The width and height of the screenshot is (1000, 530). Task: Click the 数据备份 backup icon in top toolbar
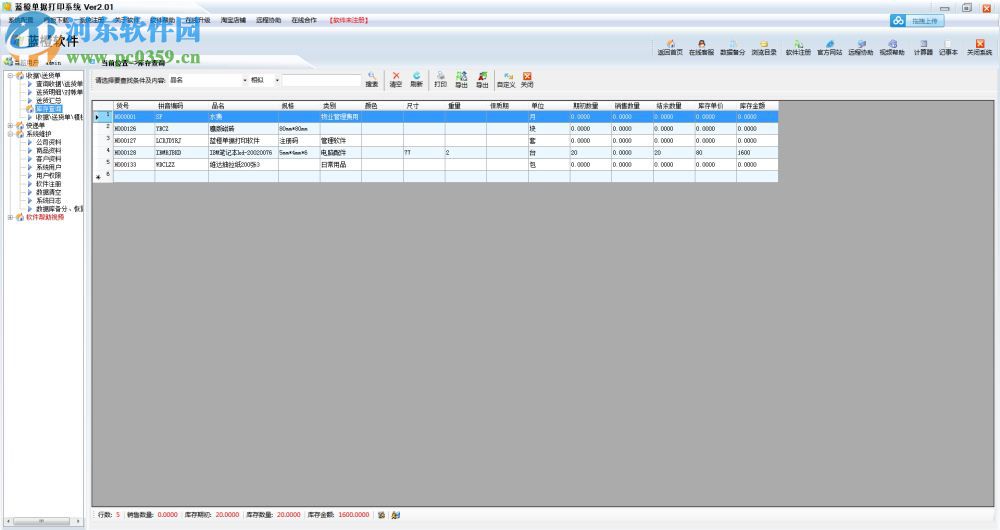coord(732,48)
